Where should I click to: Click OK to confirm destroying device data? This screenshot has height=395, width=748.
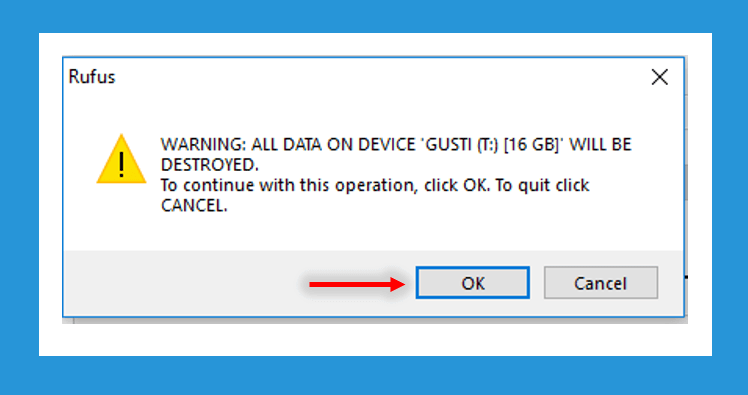pyautogui.click(x=472, y=283)
